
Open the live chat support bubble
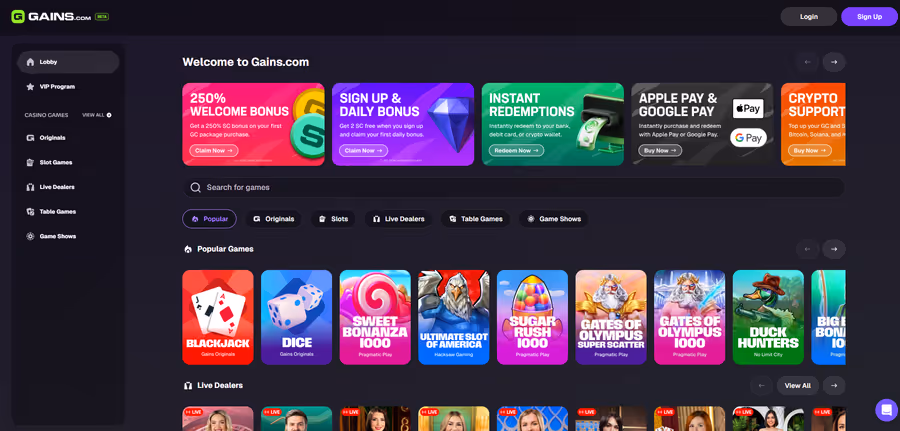click(x=886, y=410)
